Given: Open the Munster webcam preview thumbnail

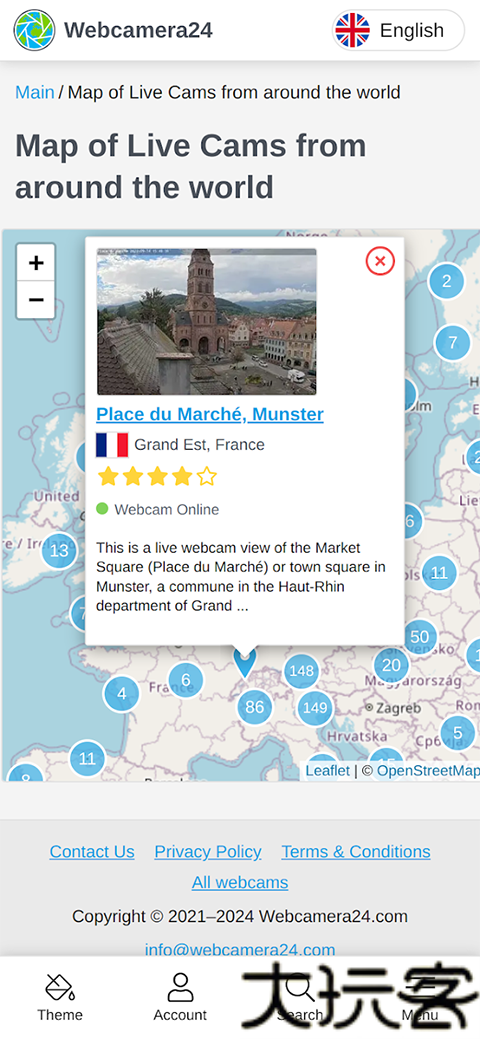Looking at the screenshot, I should 207,322.
